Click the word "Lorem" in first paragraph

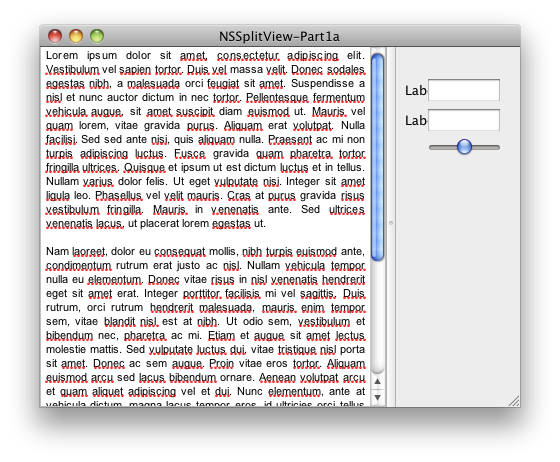62,56
